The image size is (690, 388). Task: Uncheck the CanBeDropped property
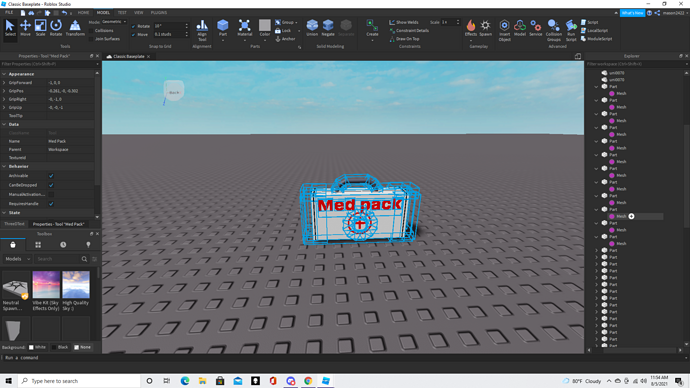coord(51,185)
